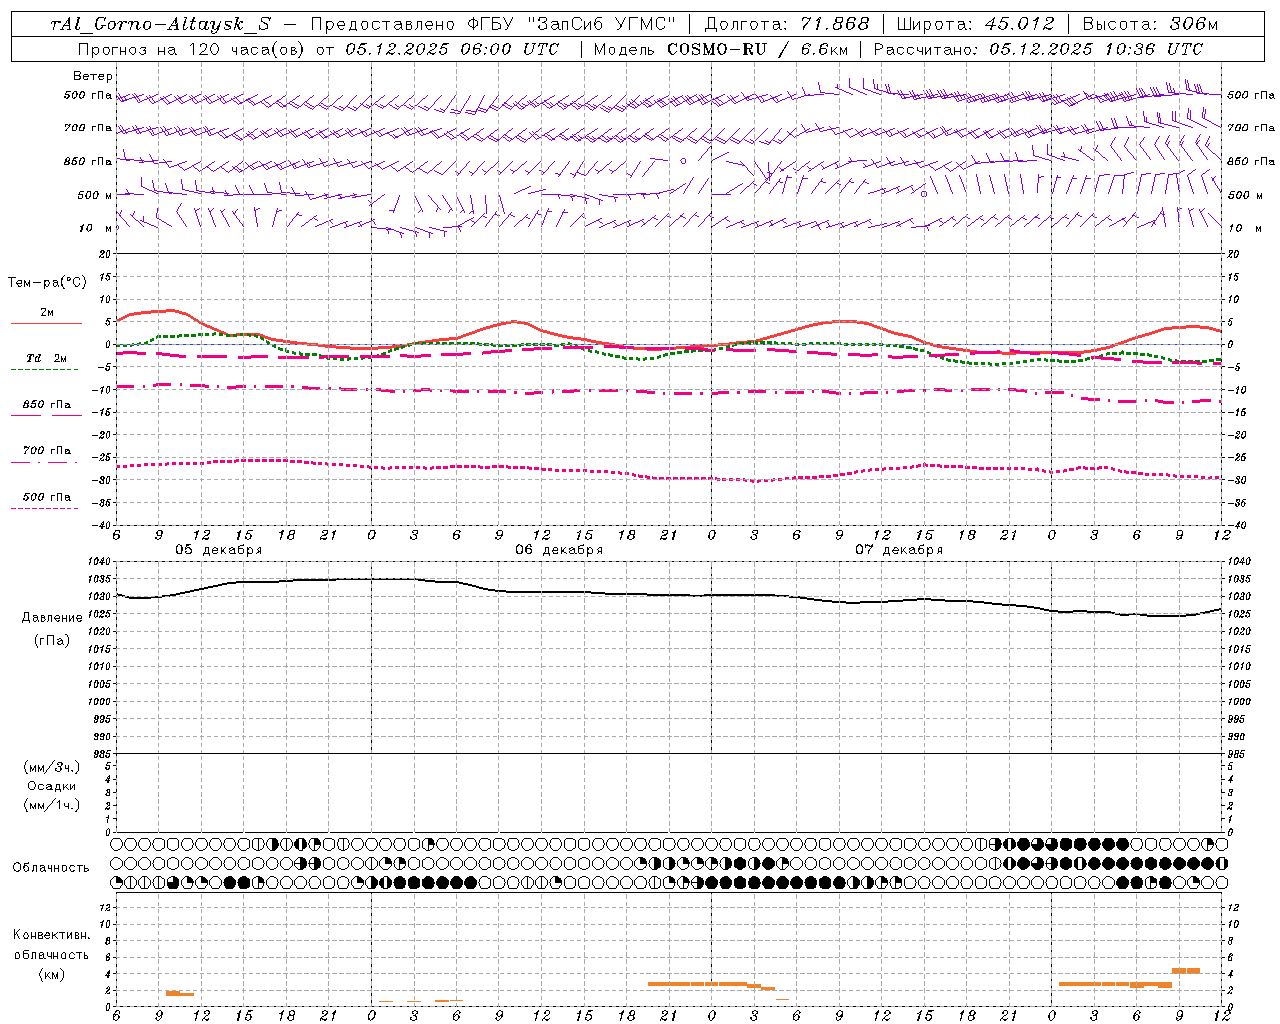Click the provider text "ЗапСиб УГМС"
Screen dimensions: 1280x1024
(602, 24)
